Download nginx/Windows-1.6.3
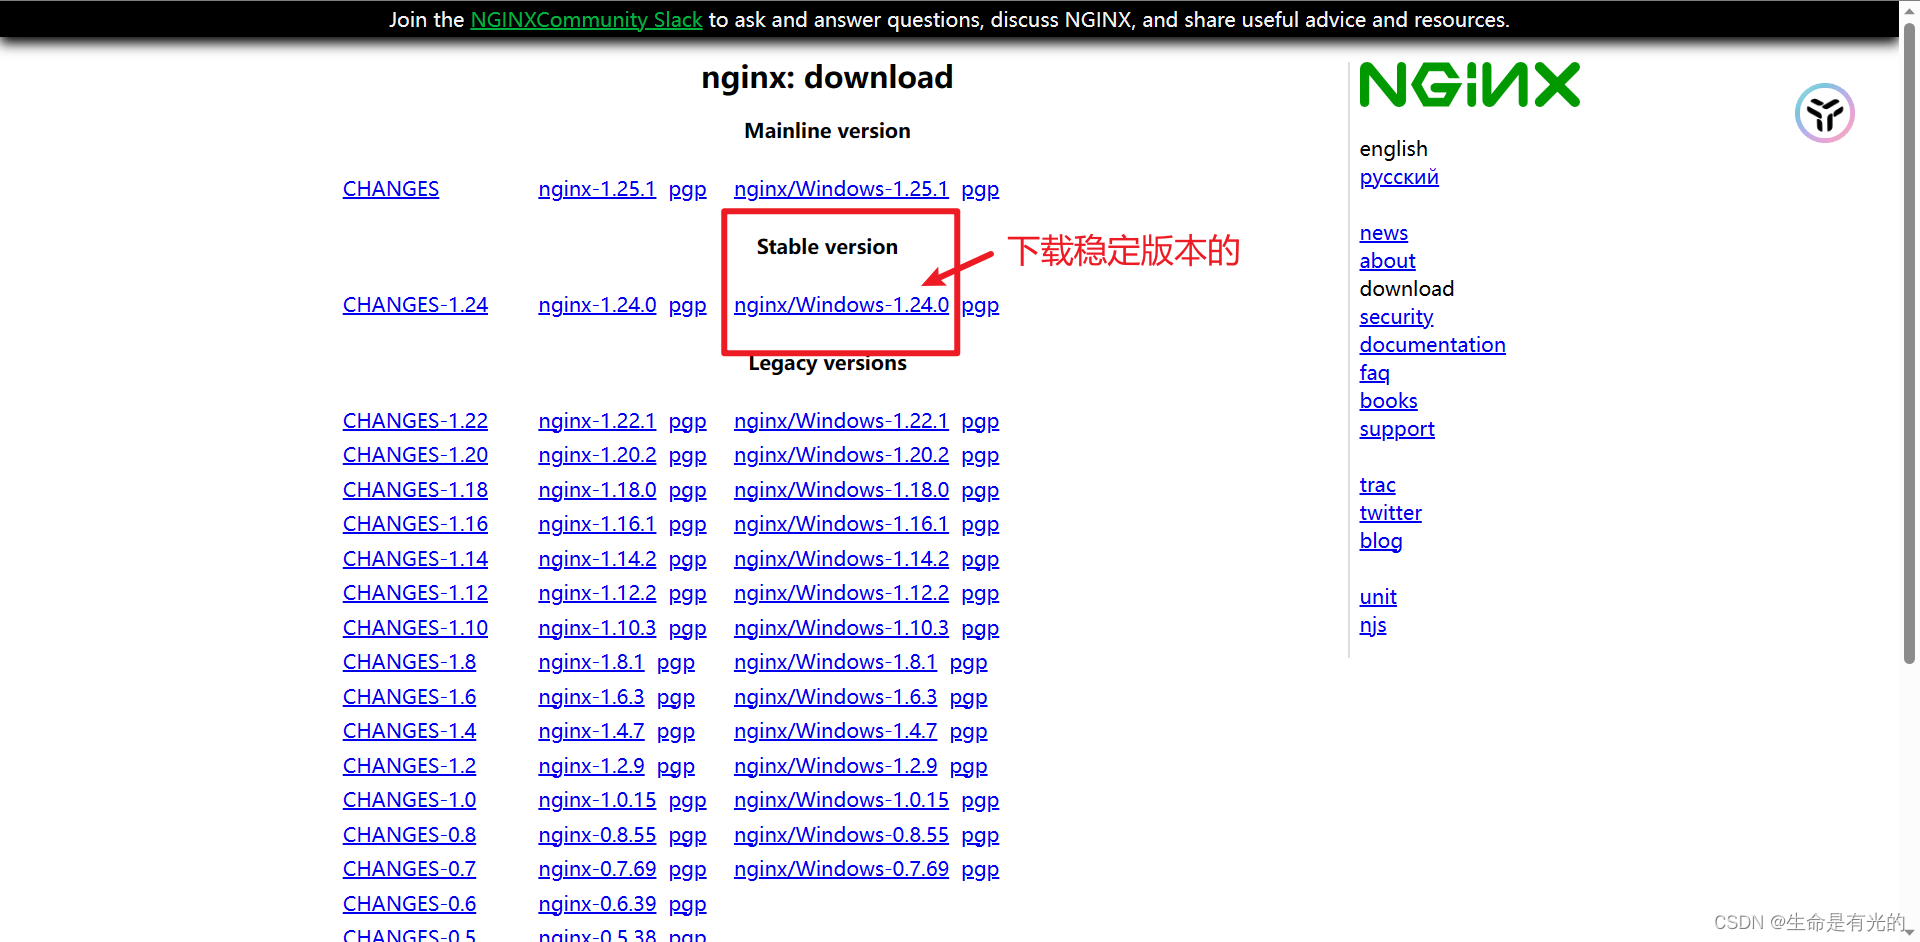 coord(835,697)
